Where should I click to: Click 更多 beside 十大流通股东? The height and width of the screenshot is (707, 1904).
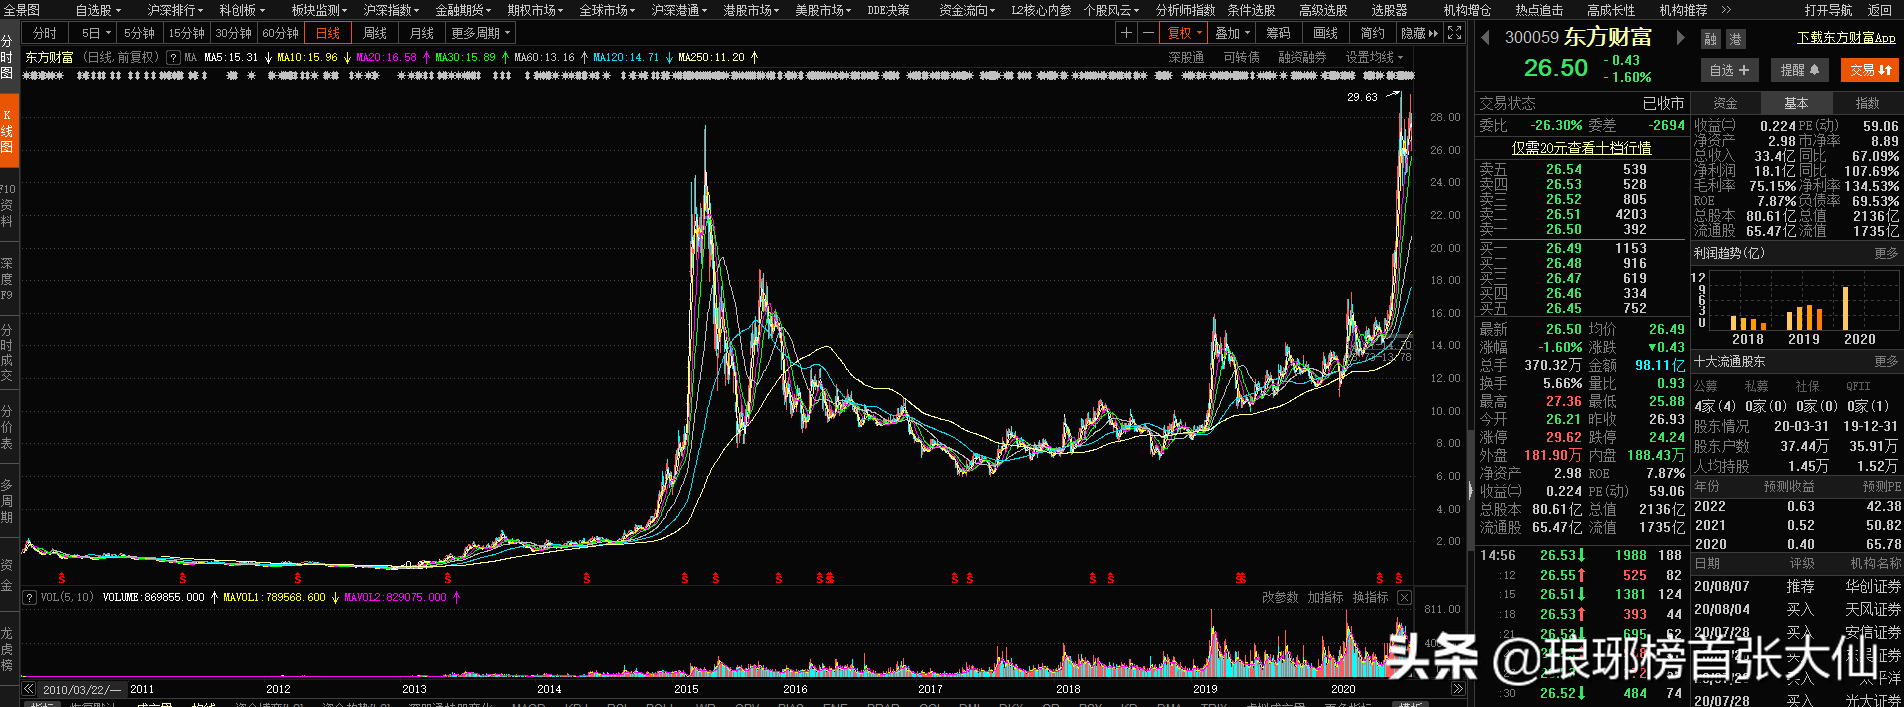click(1886, 362)
